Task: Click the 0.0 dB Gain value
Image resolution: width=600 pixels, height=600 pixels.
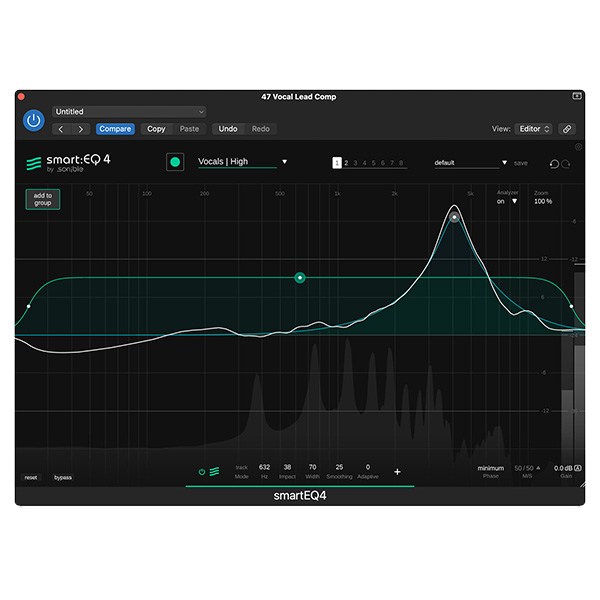Action: point(563,468)
